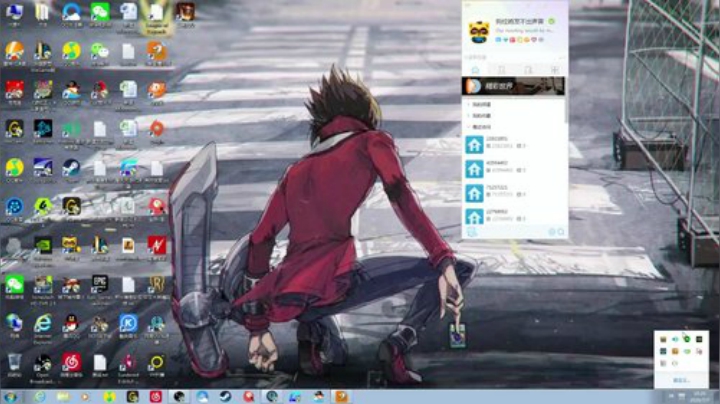Screen dimensions: 720x404
Task: Select the home tab in the YY panel
Action: coord(475,70)
